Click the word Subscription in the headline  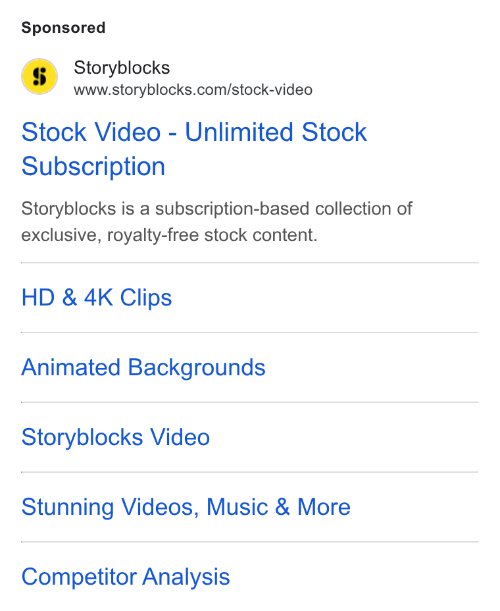[93, 166]
